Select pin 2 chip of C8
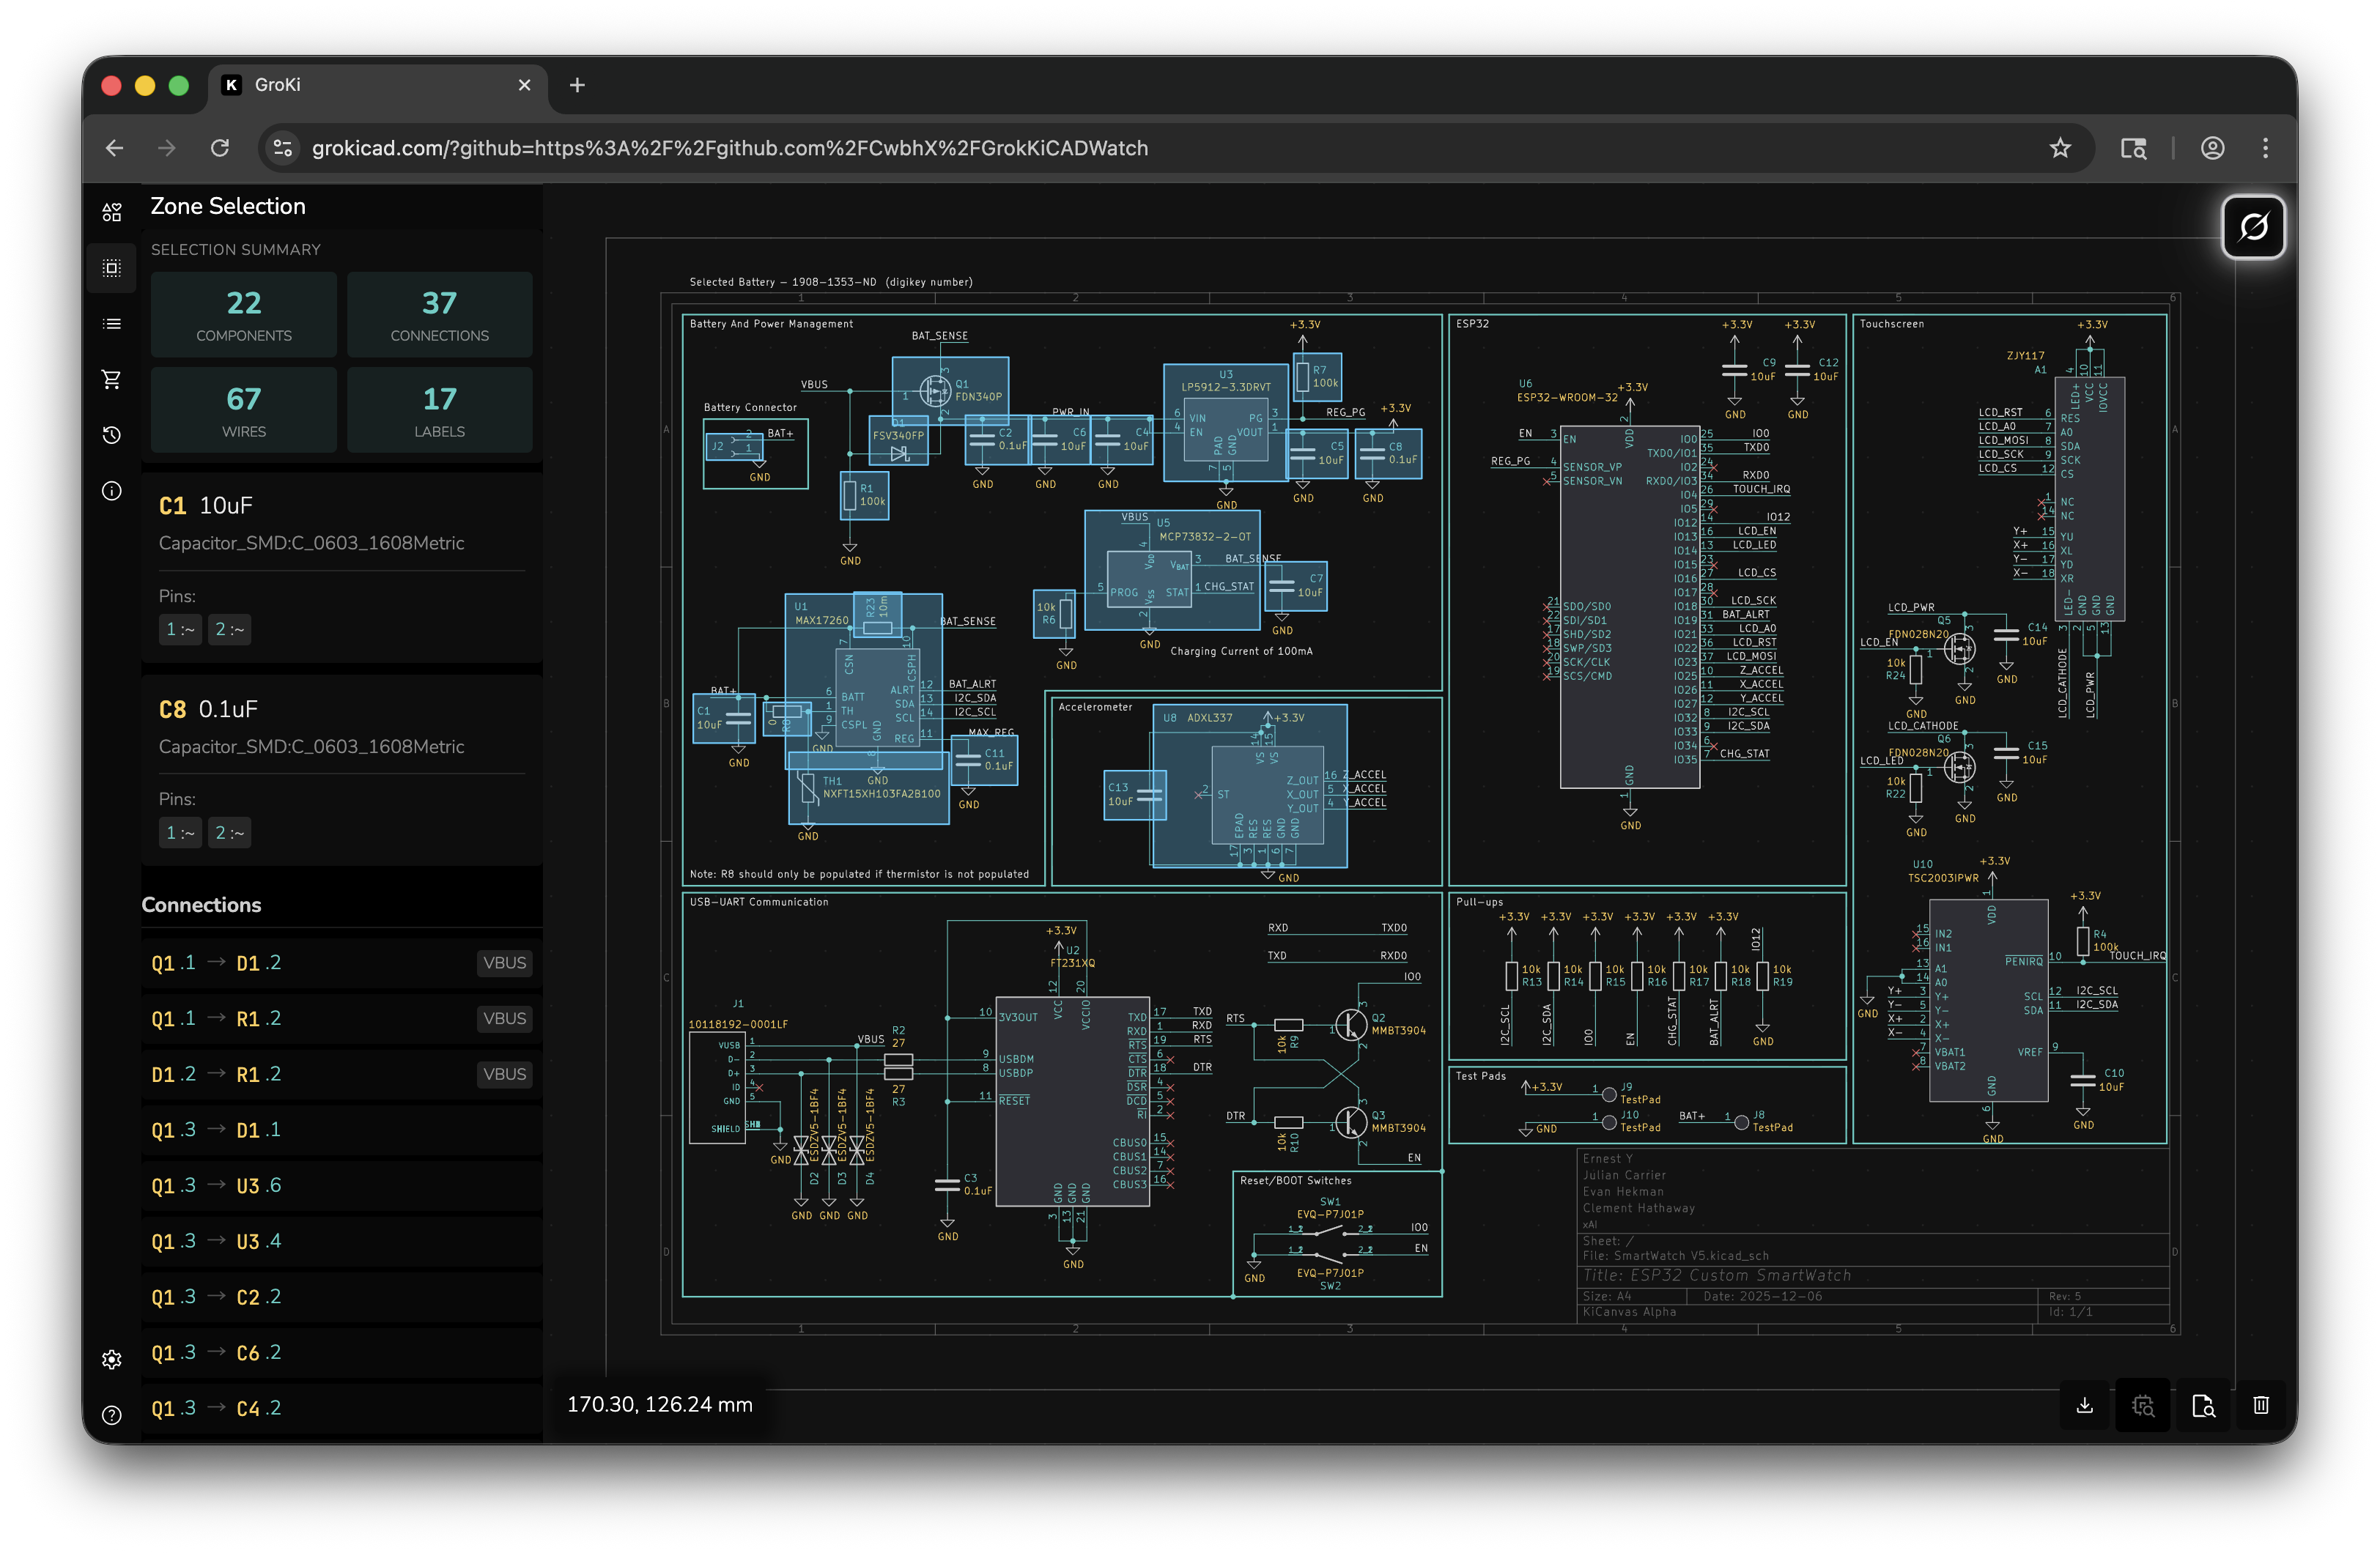 point(229,833)
